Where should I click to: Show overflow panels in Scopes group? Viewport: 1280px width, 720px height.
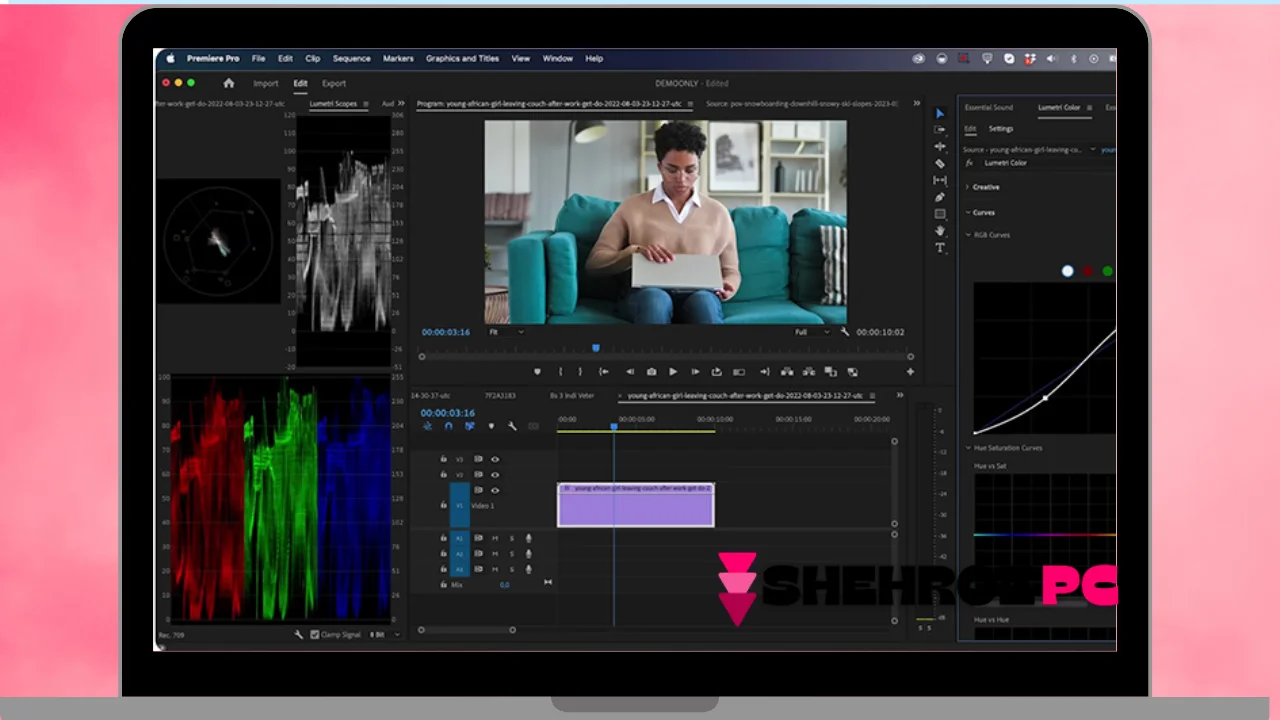coord(401,103)
